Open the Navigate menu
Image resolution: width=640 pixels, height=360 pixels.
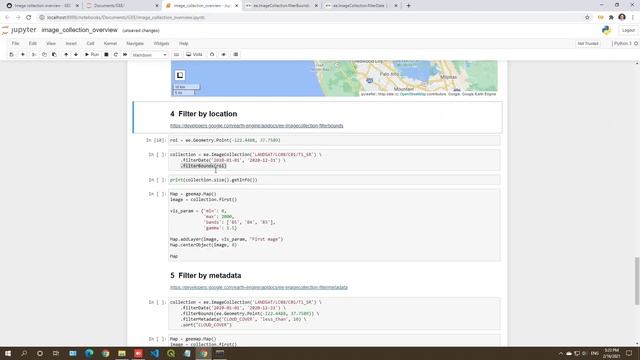click(x=135, y=43)
